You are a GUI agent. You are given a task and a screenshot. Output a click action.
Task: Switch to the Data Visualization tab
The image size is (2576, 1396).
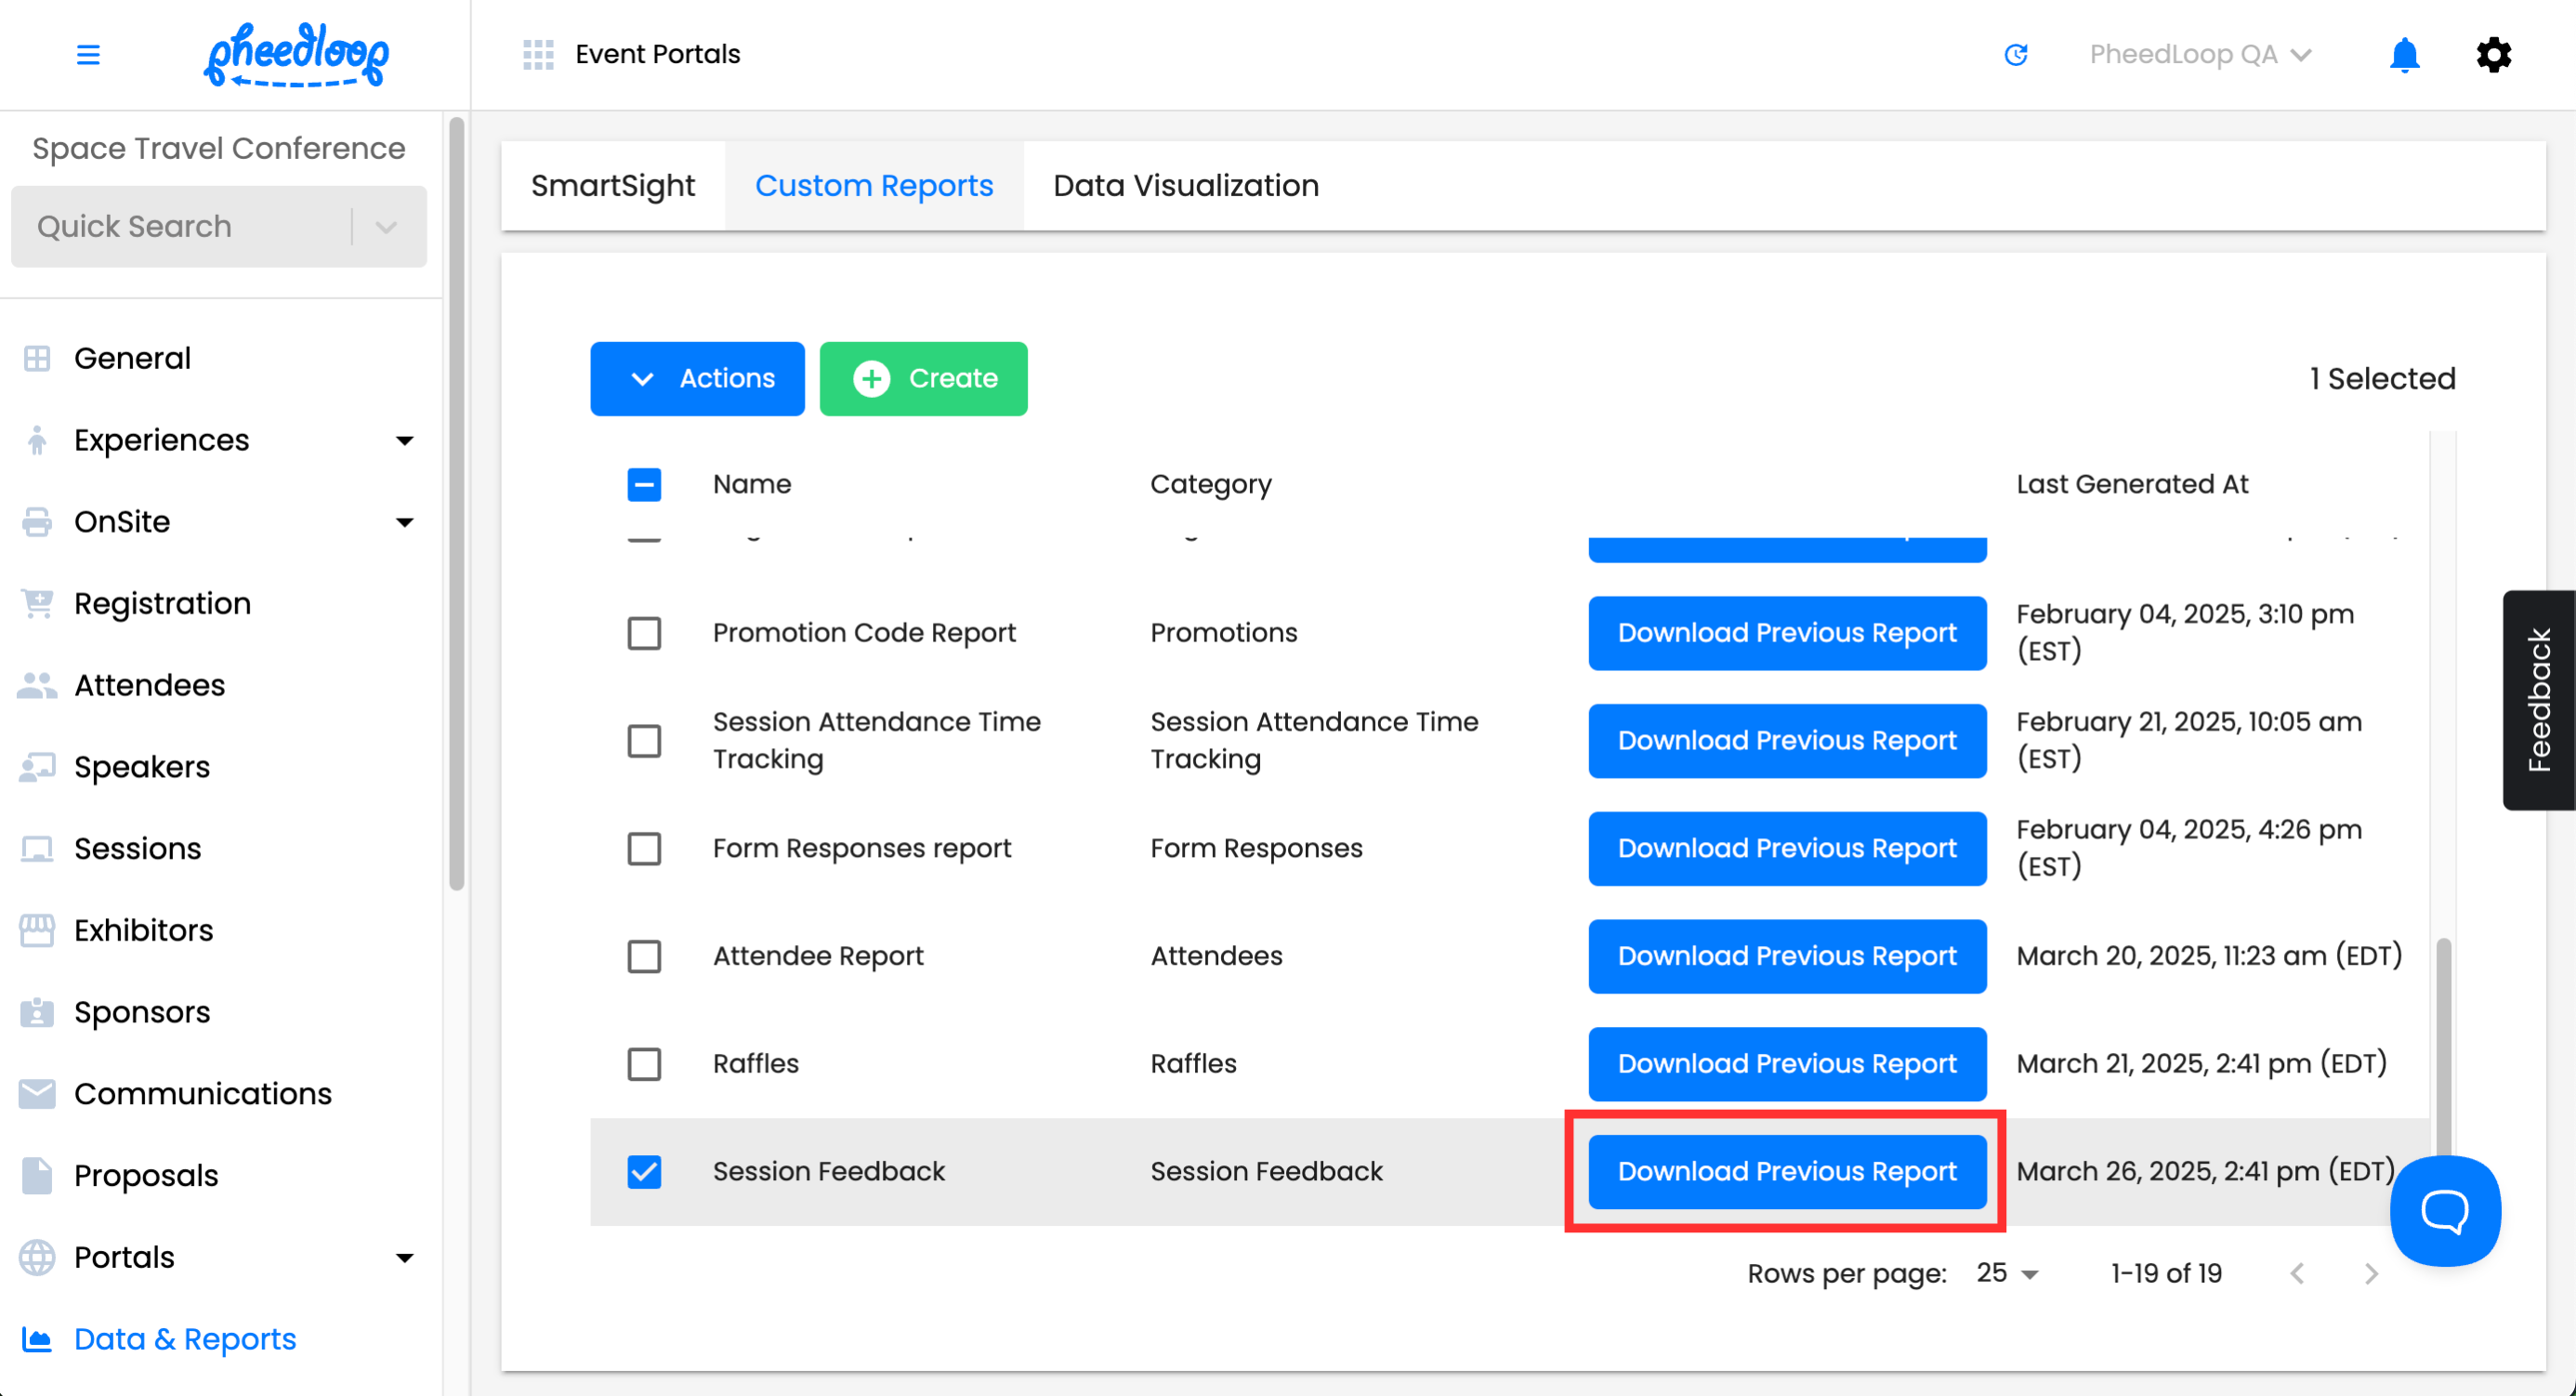[1186, 185]
